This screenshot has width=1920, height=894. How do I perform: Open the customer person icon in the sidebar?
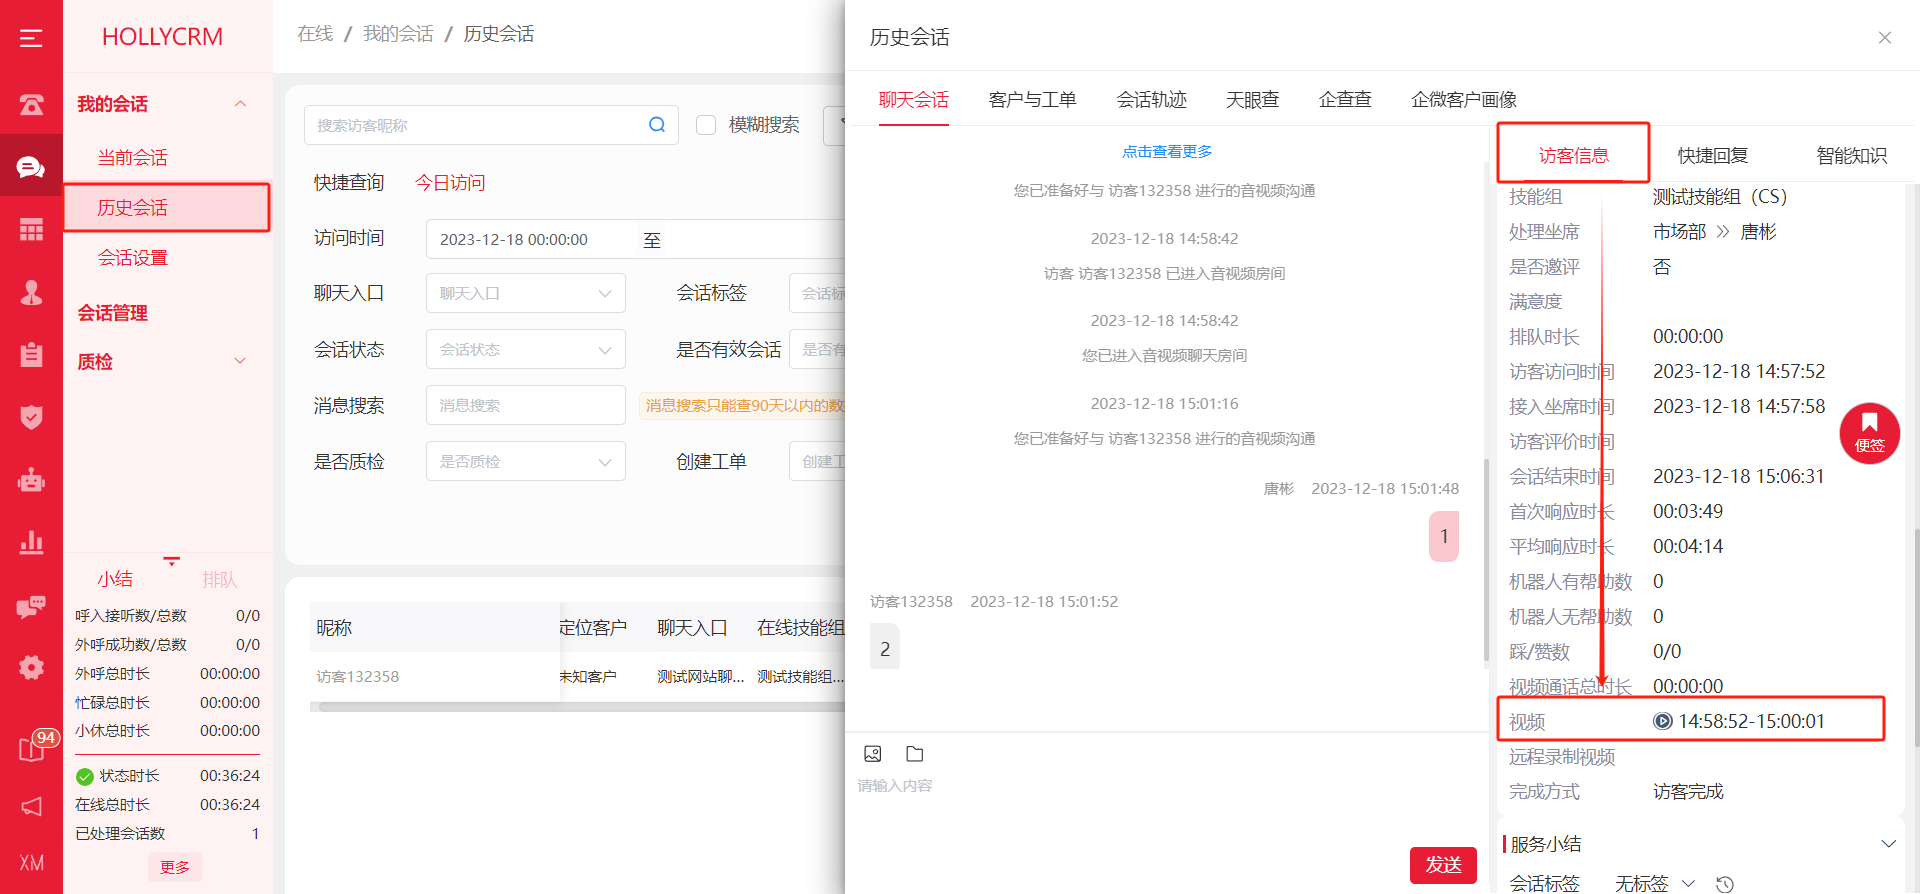pos(31,292)
